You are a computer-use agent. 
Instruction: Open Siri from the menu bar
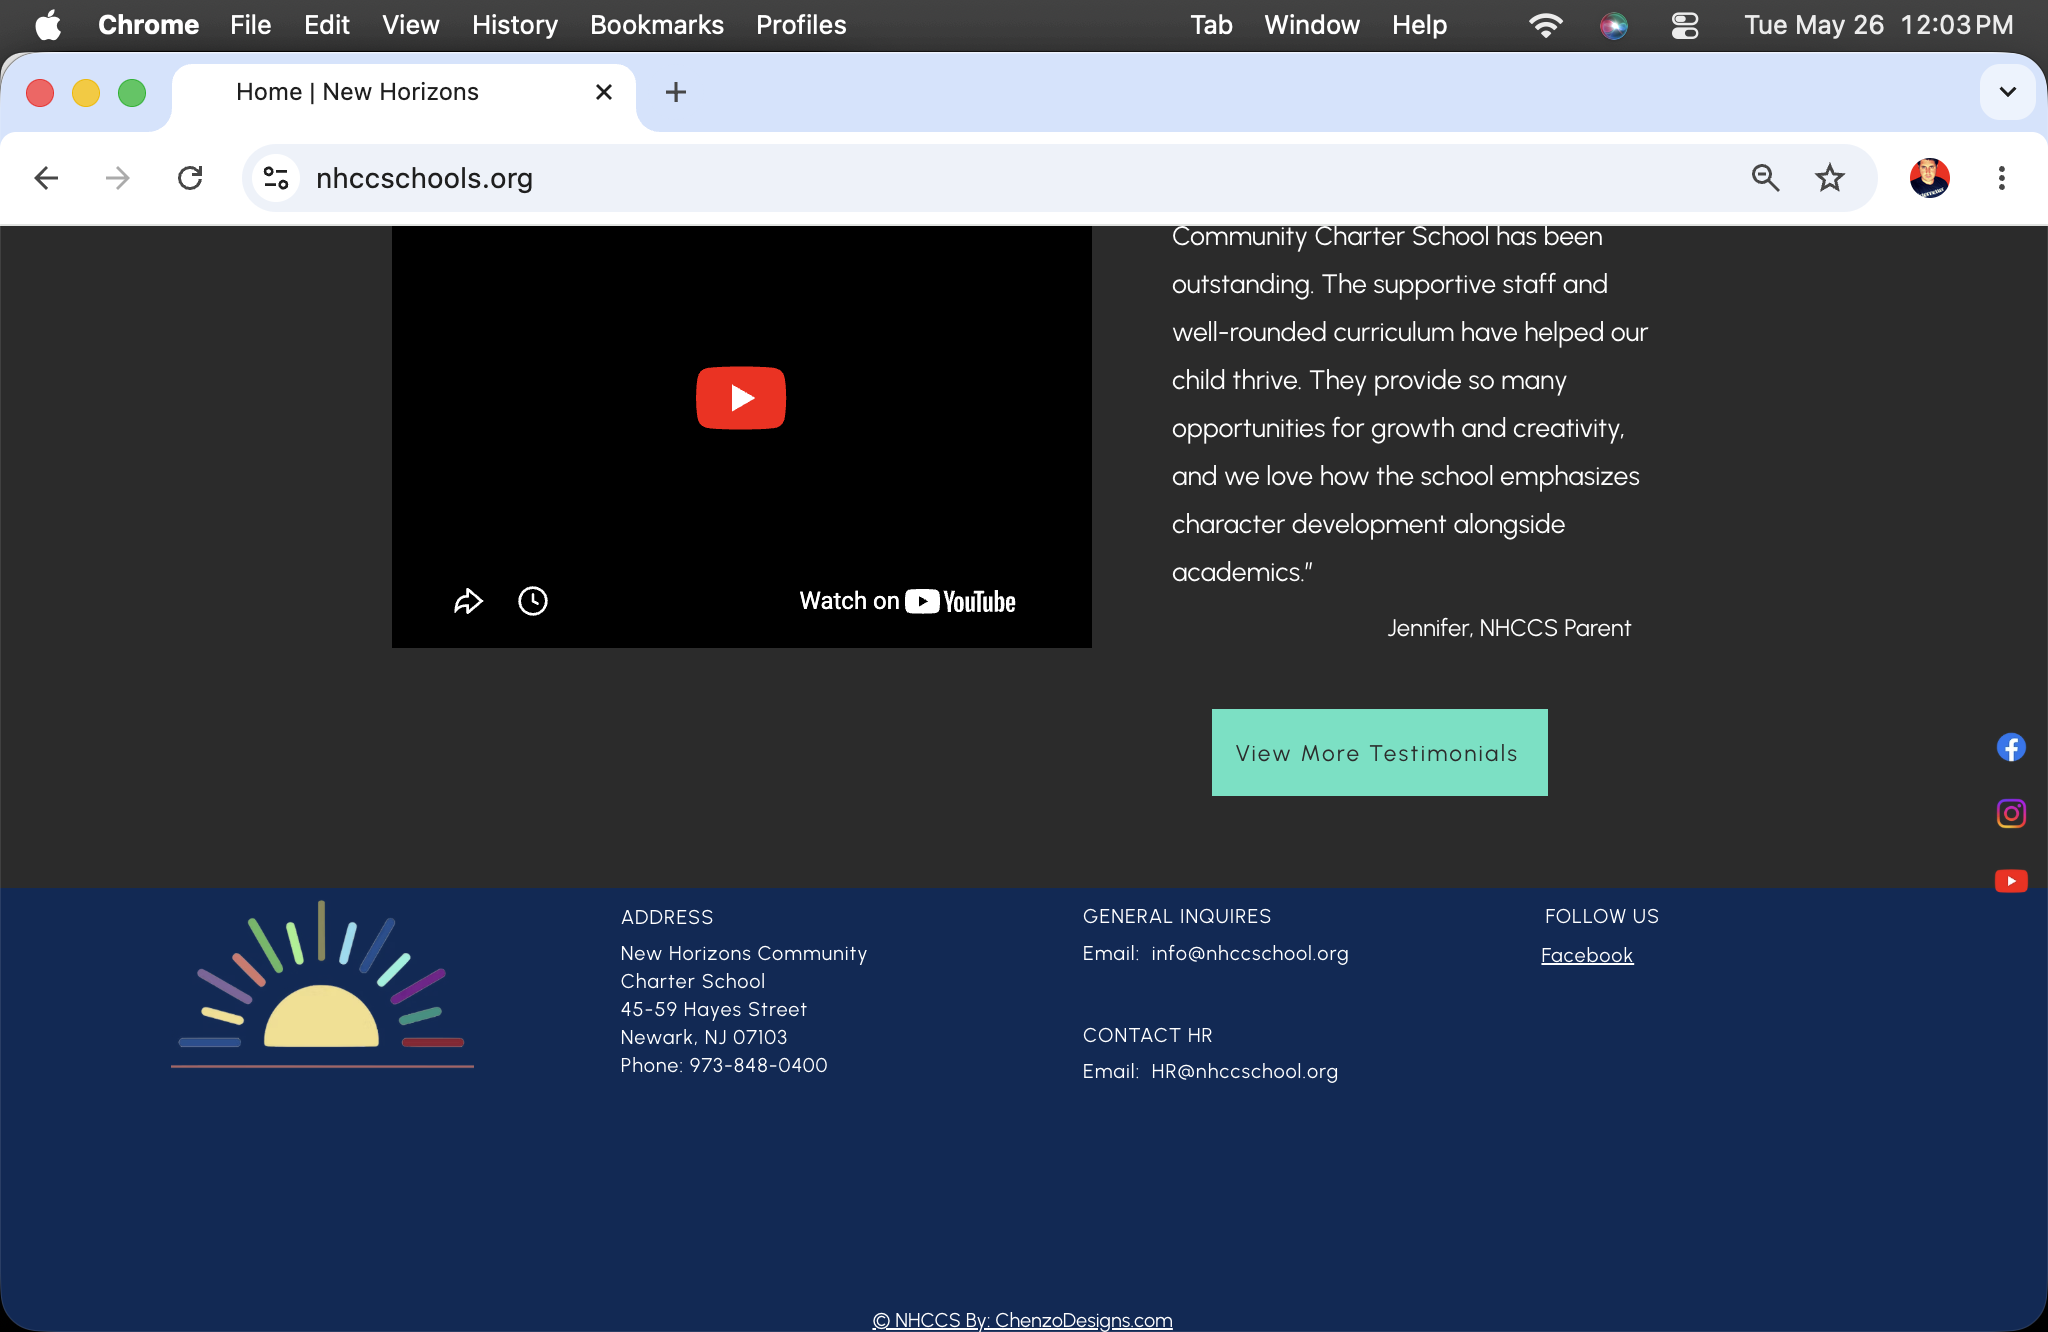click(1614, 25)
